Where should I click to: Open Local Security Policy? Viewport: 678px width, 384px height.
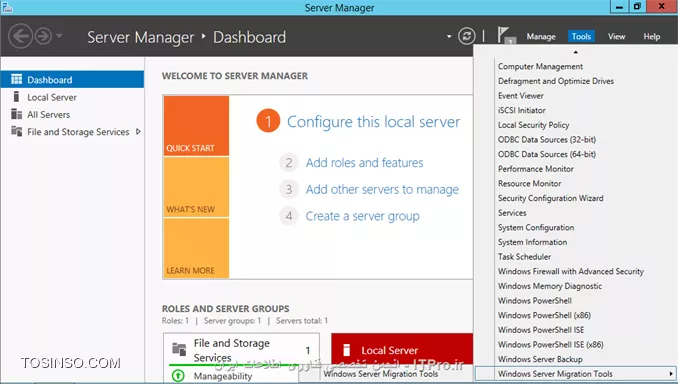coord(533,125)
